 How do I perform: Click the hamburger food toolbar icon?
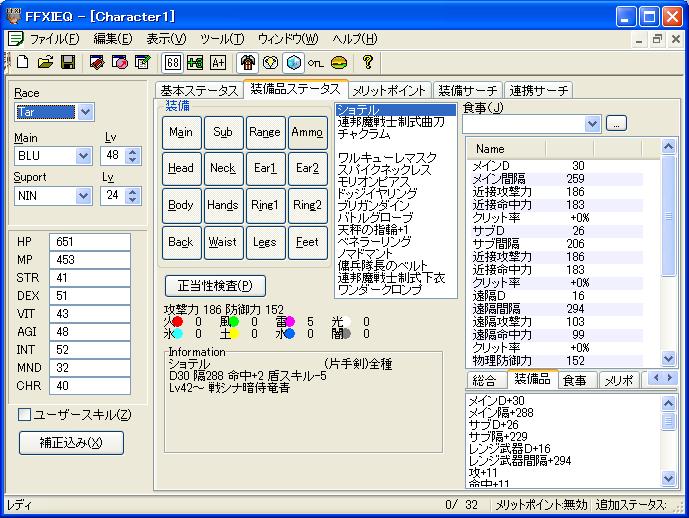pos(338,63)
